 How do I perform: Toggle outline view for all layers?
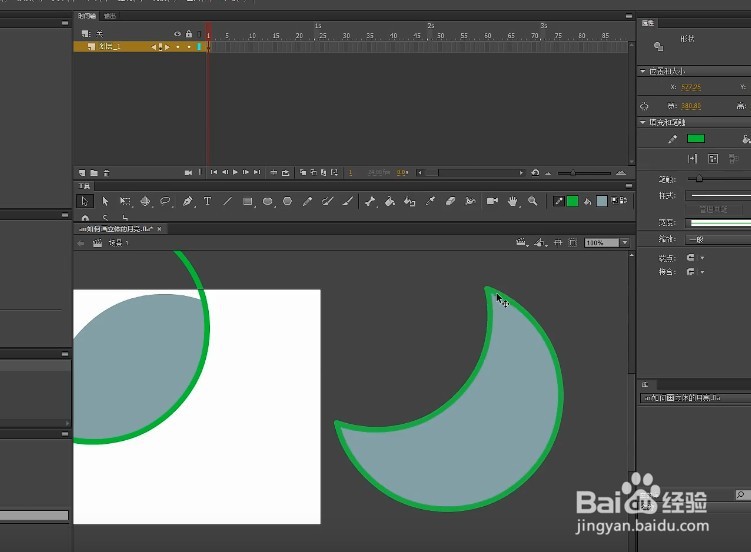click(199, 34)
